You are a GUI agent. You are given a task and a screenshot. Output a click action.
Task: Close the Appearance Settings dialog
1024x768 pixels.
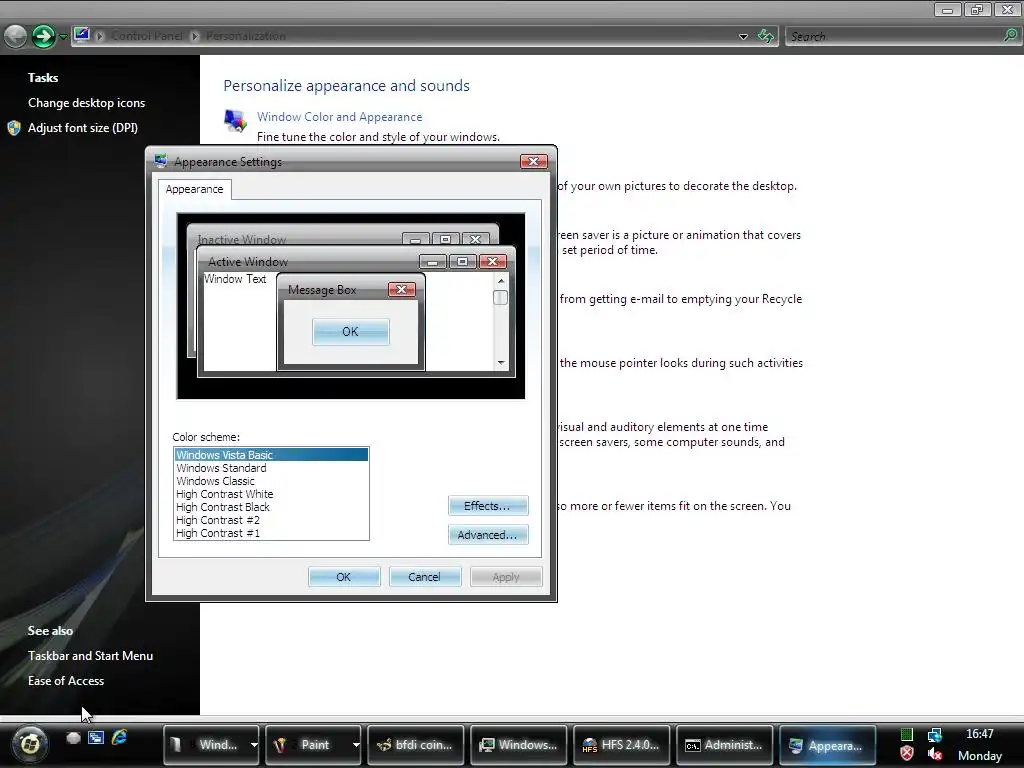click(534, 161)
